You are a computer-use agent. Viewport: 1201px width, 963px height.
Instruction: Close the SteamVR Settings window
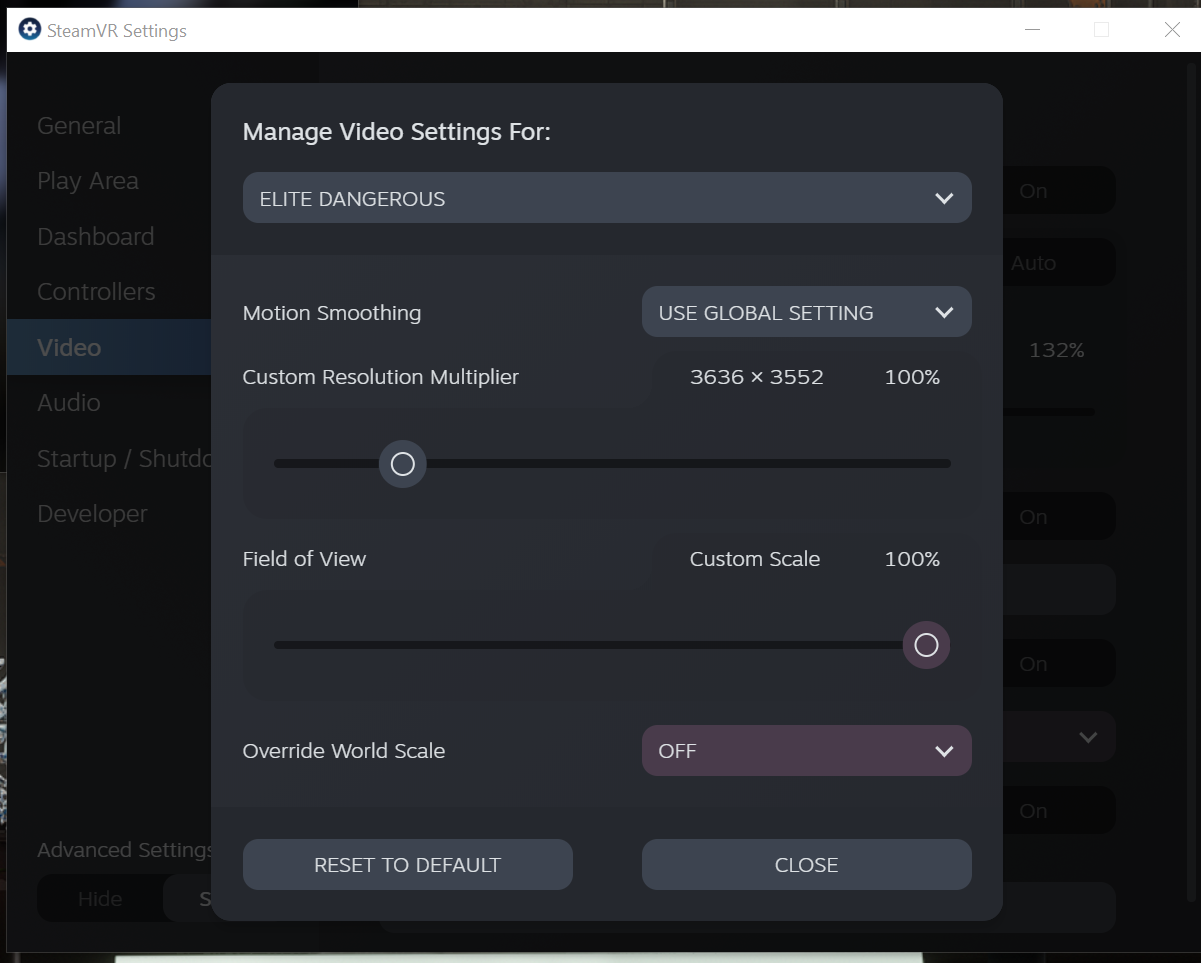pyautogui.click(x=1172, y=30)
